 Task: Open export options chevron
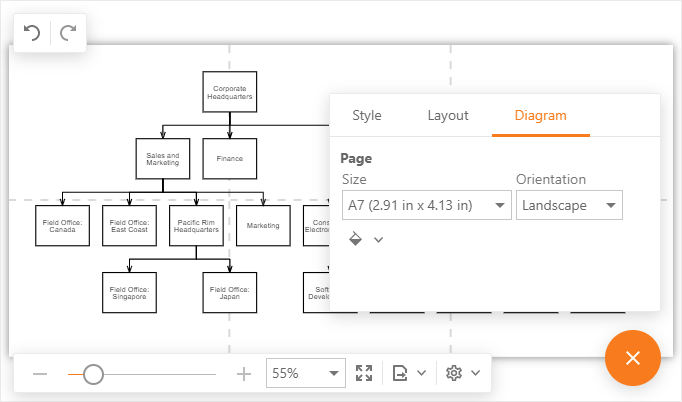pos(421,373)
